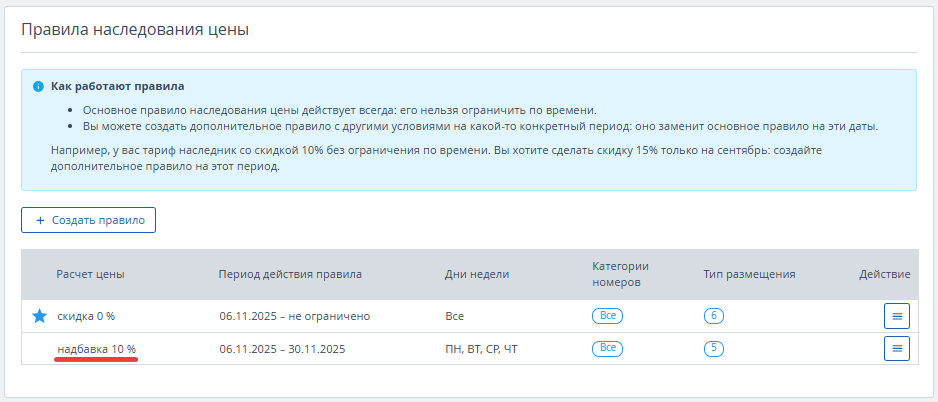Click the accommodation type badge '5'
The width and height of the screenshot is (938, 402).
tap(714, 349)
